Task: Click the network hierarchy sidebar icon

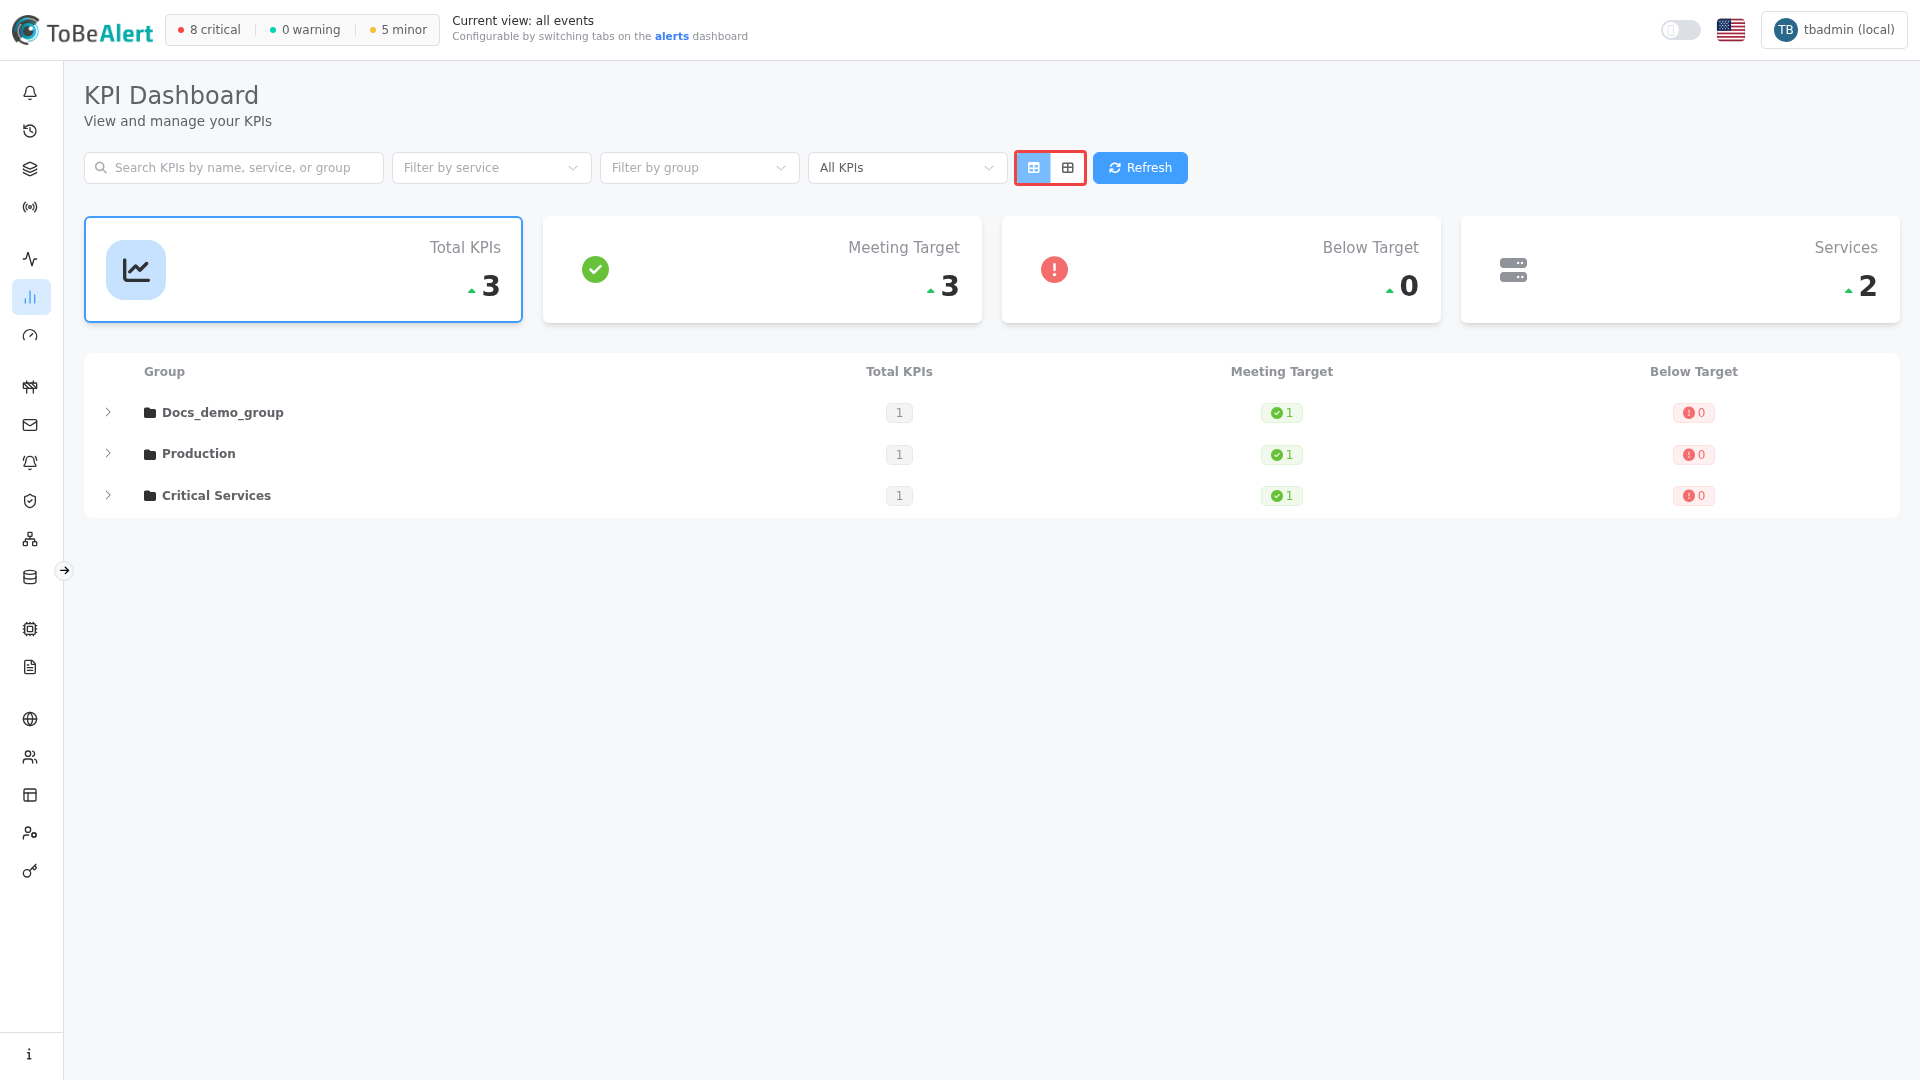Action: (x=30, y=539)
